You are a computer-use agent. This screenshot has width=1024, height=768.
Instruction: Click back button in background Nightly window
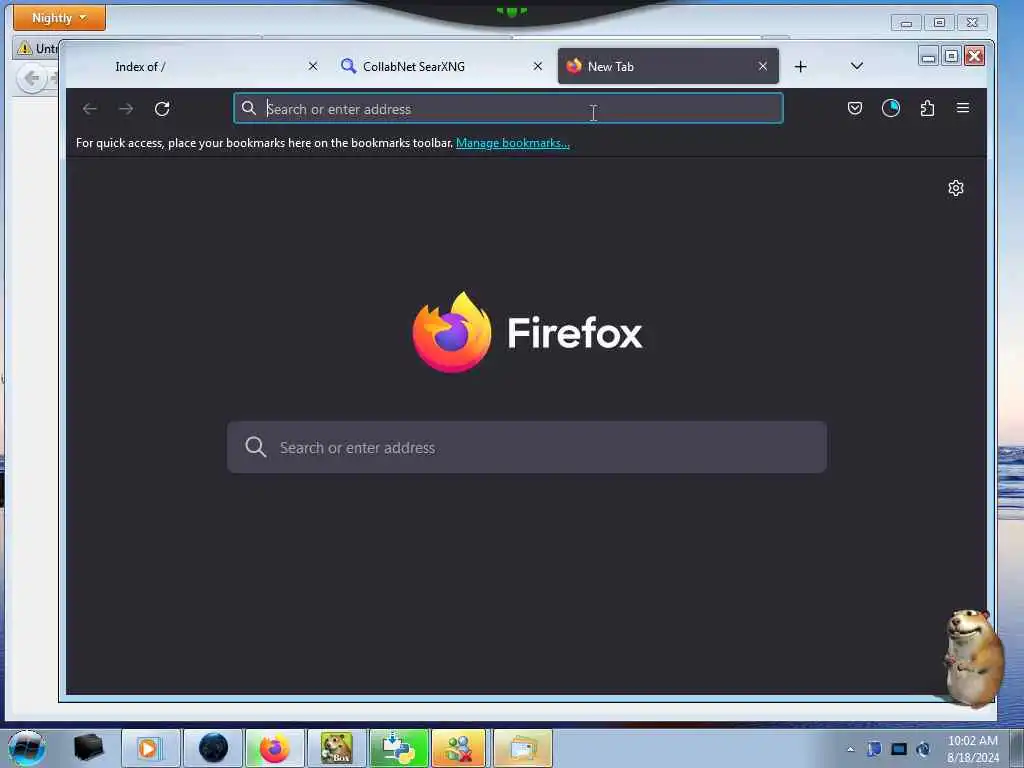[31, 78]
